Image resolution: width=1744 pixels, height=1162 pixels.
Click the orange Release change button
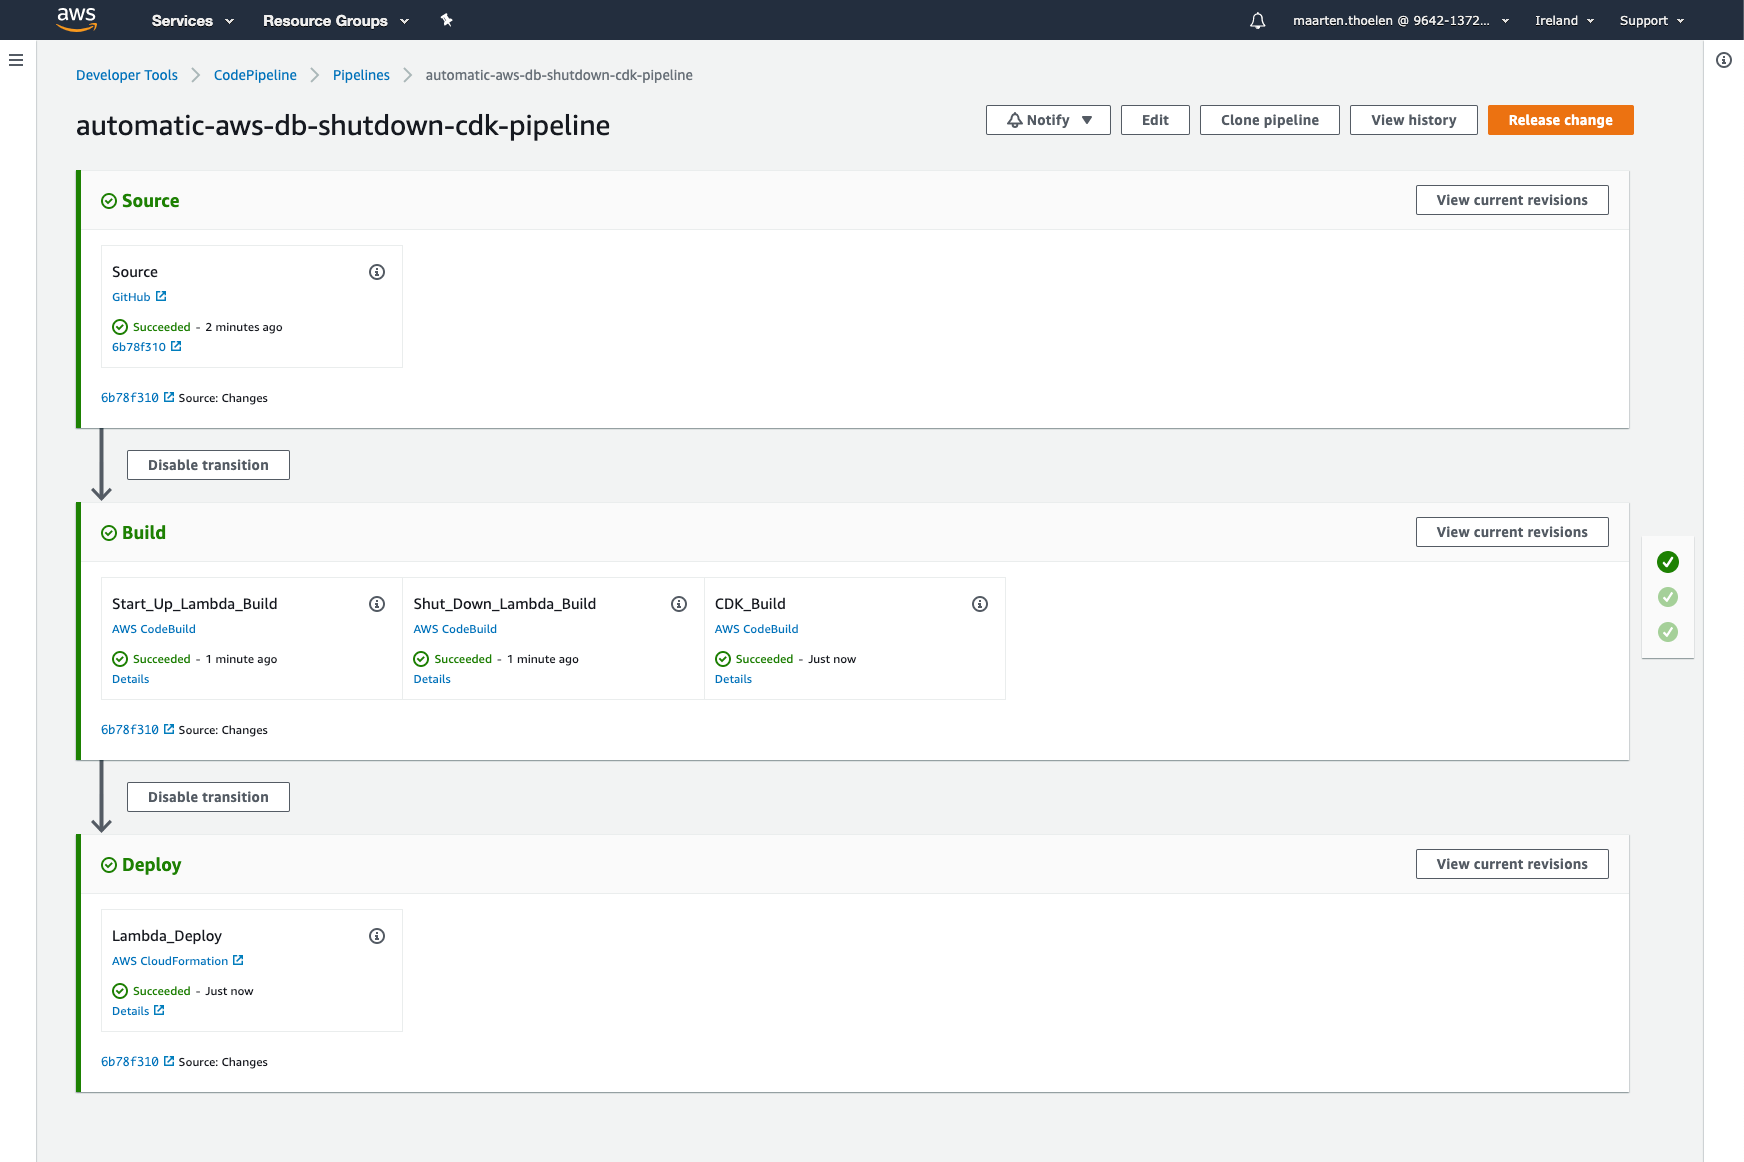coord(1560,120)
